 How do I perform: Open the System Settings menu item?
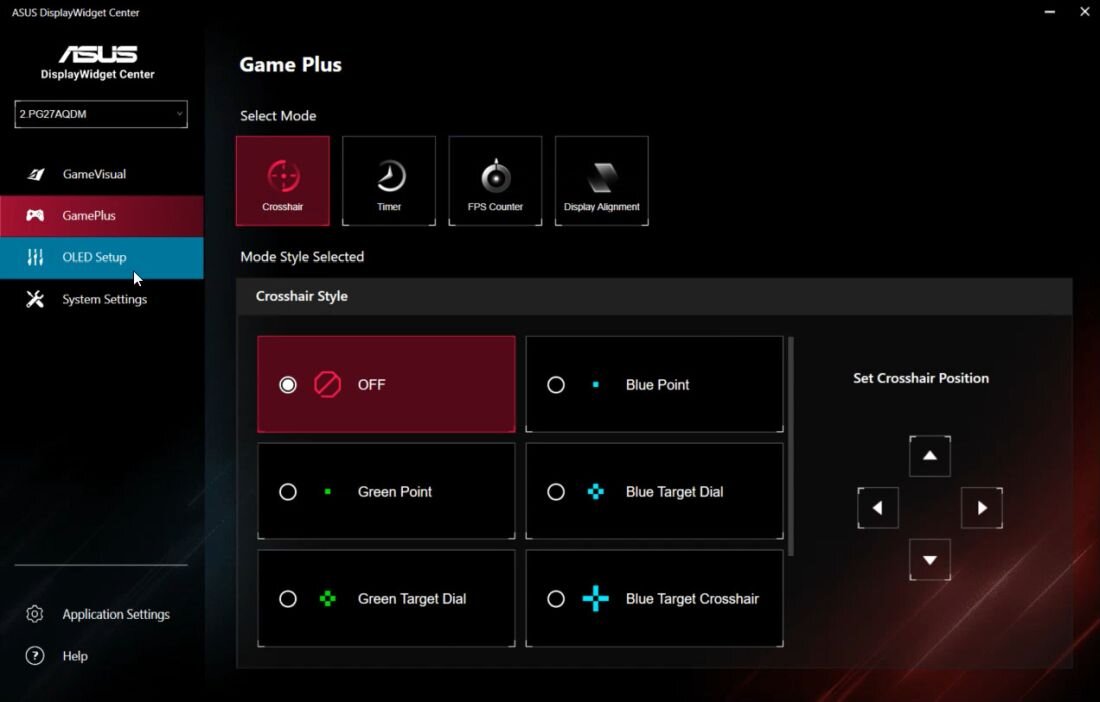pyautogui.click(x=102, y=299)
